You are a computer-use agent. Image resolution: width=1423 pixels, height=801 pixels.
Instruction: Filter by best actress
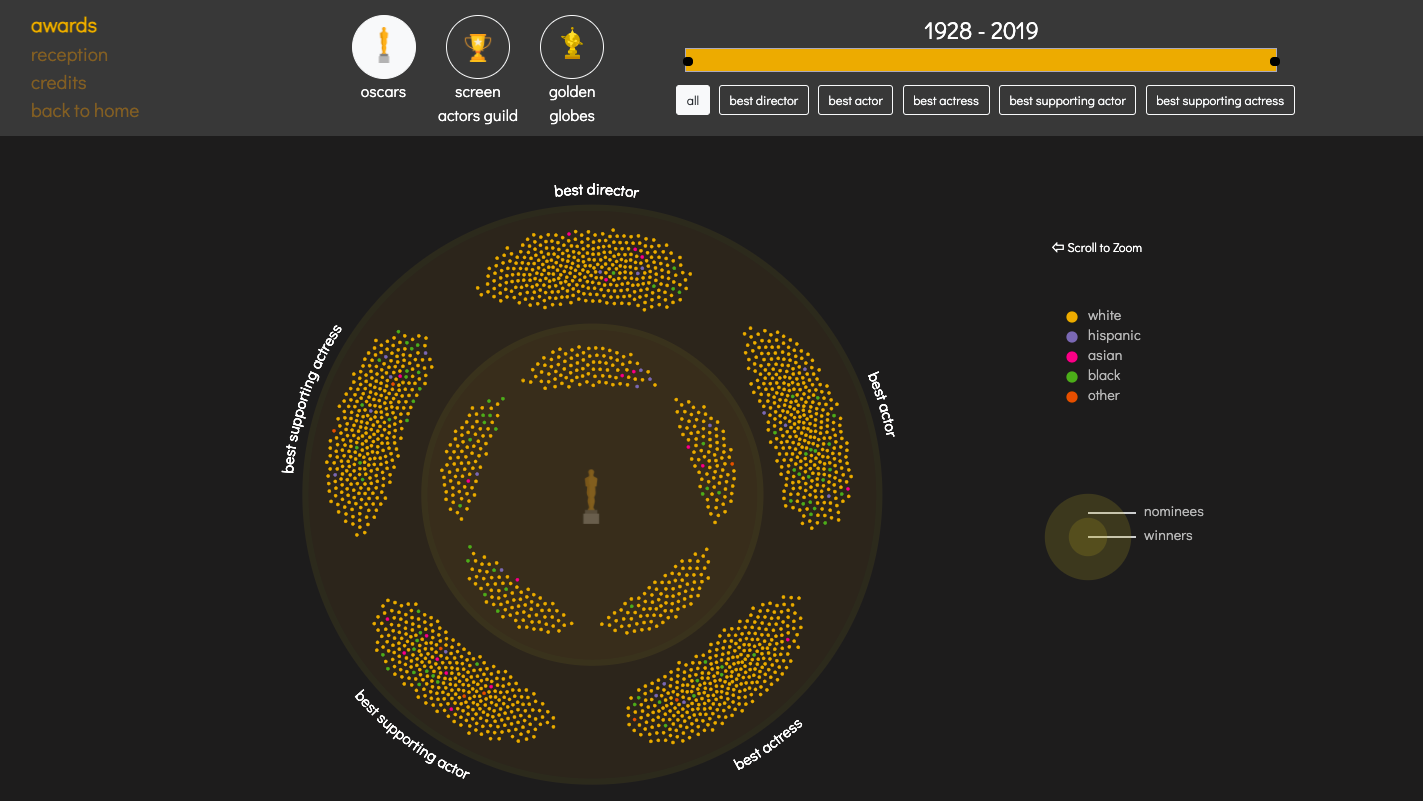946,100
